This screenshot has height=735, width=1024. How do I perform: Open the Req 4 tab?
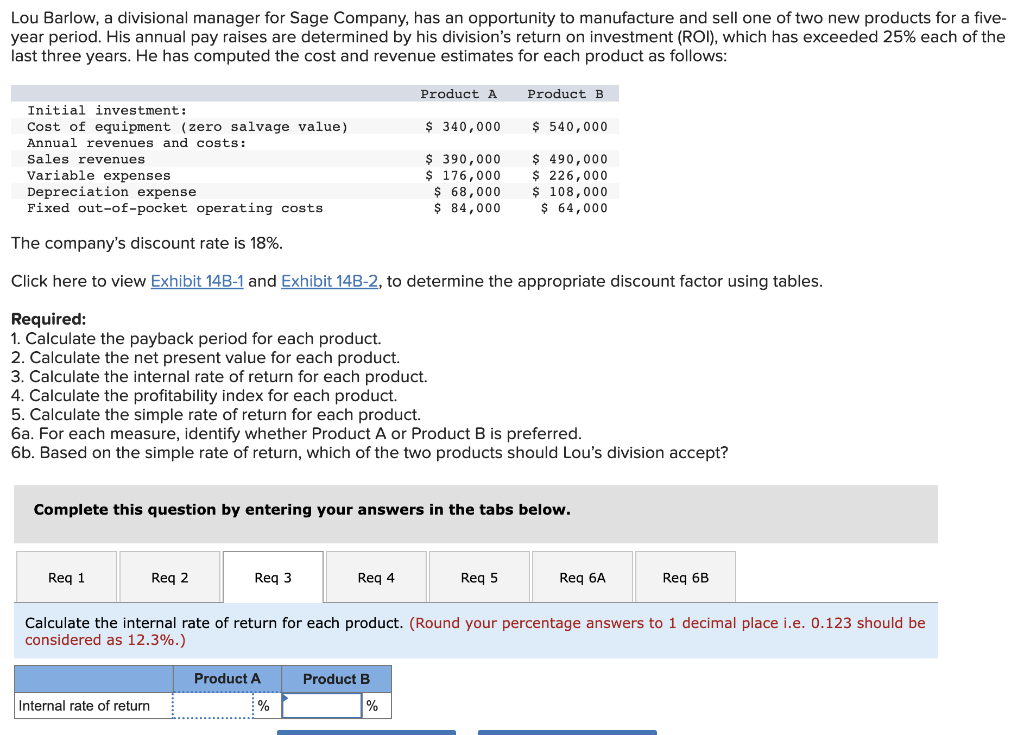point(375,576)
